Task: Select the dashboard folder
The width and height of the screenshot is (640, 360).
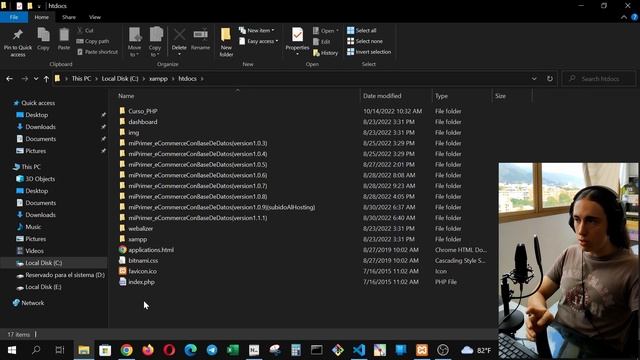Action: click(x=143, y=122)
